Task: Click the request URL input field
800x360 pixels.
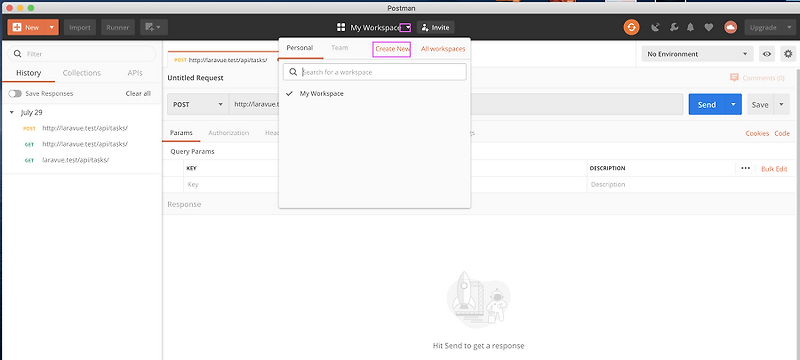Action: coord(456,104)
